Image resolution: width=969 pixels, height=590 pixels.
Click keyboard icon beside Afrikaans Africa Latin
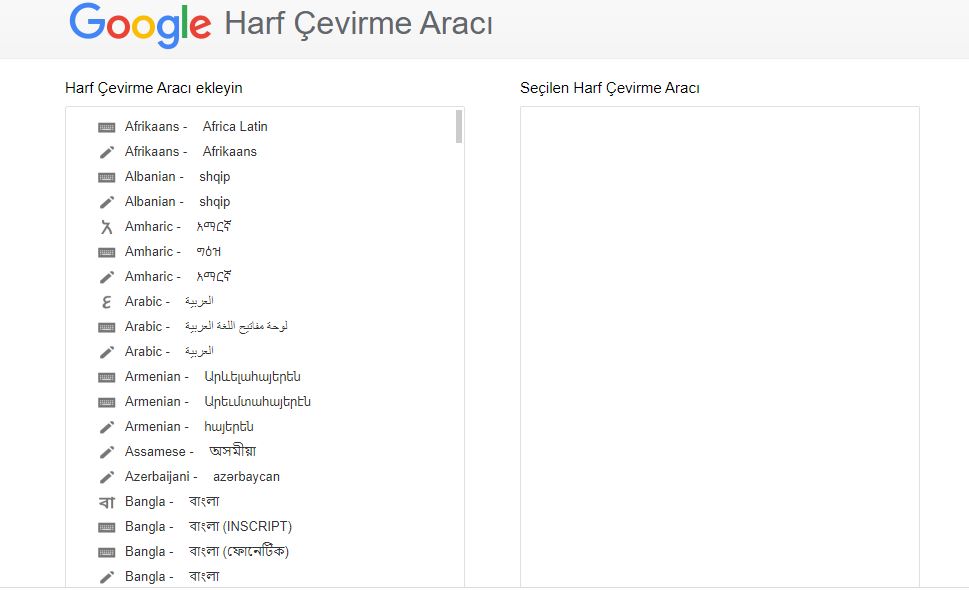pyautogui.click(x=106, y=127)
